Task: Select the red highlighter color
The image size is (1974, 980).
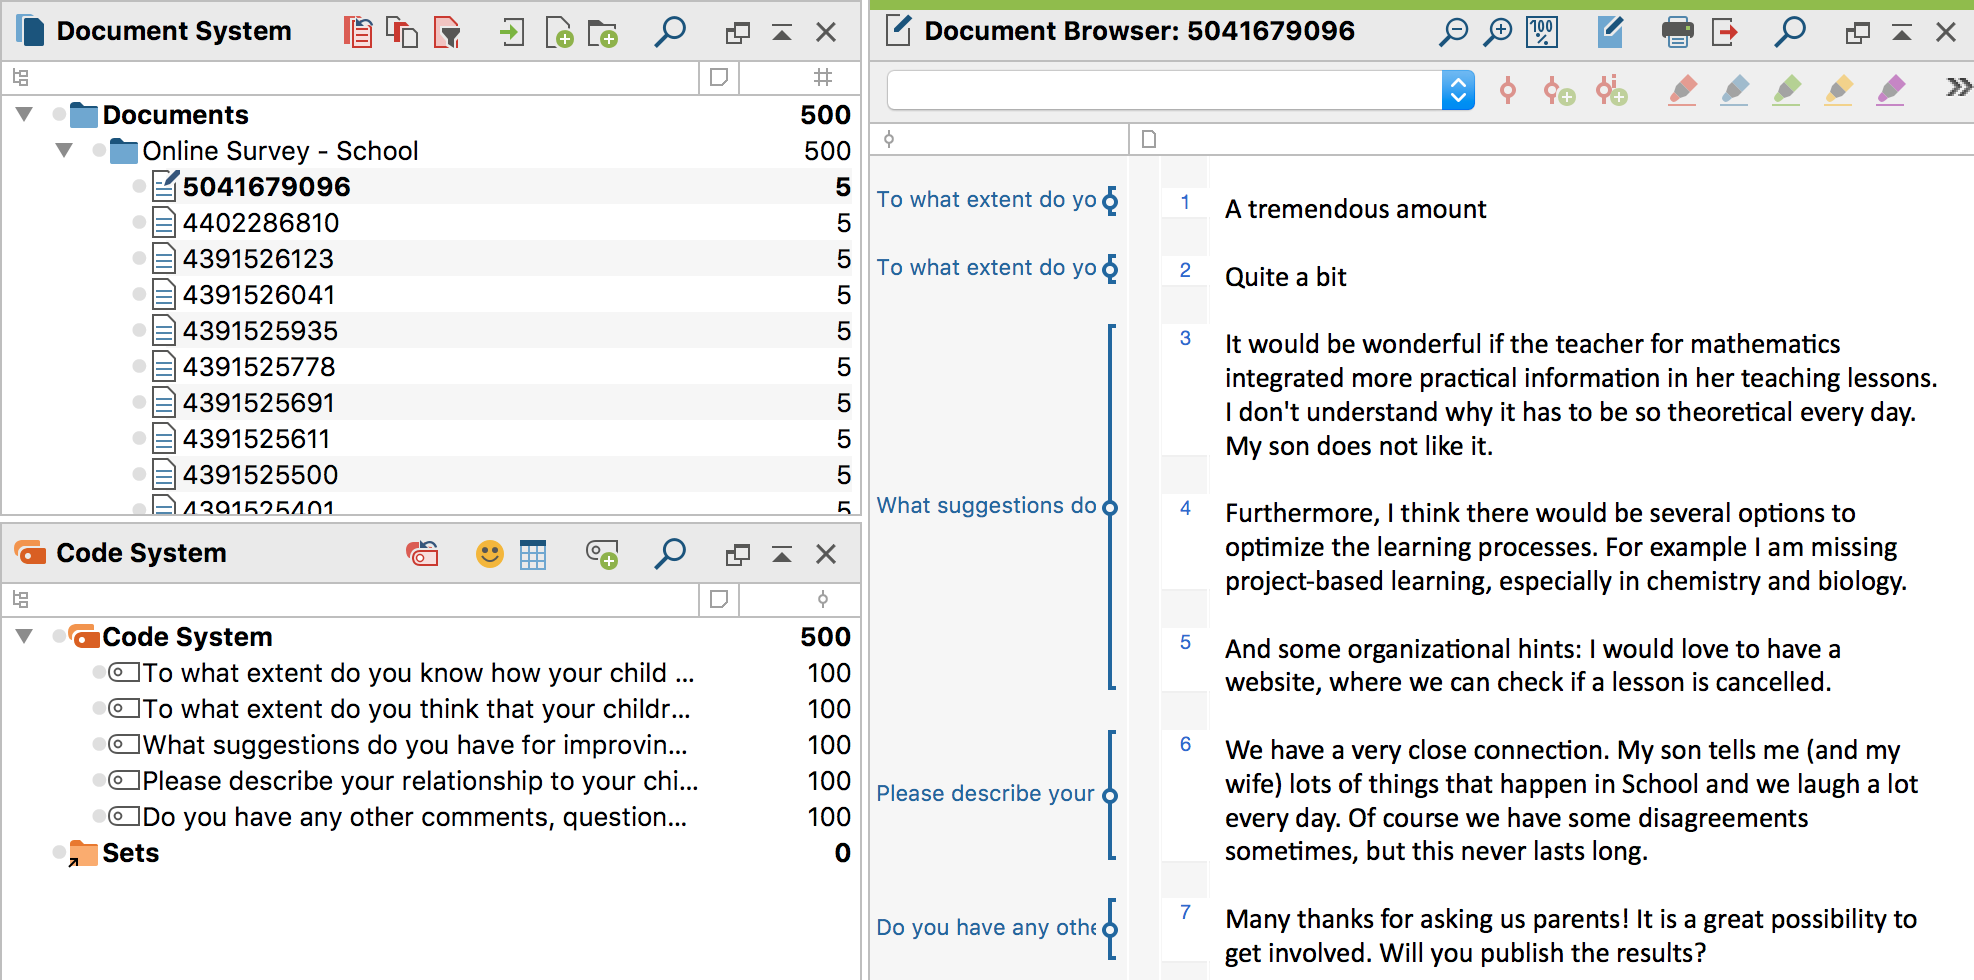Action: [1683, 91]
